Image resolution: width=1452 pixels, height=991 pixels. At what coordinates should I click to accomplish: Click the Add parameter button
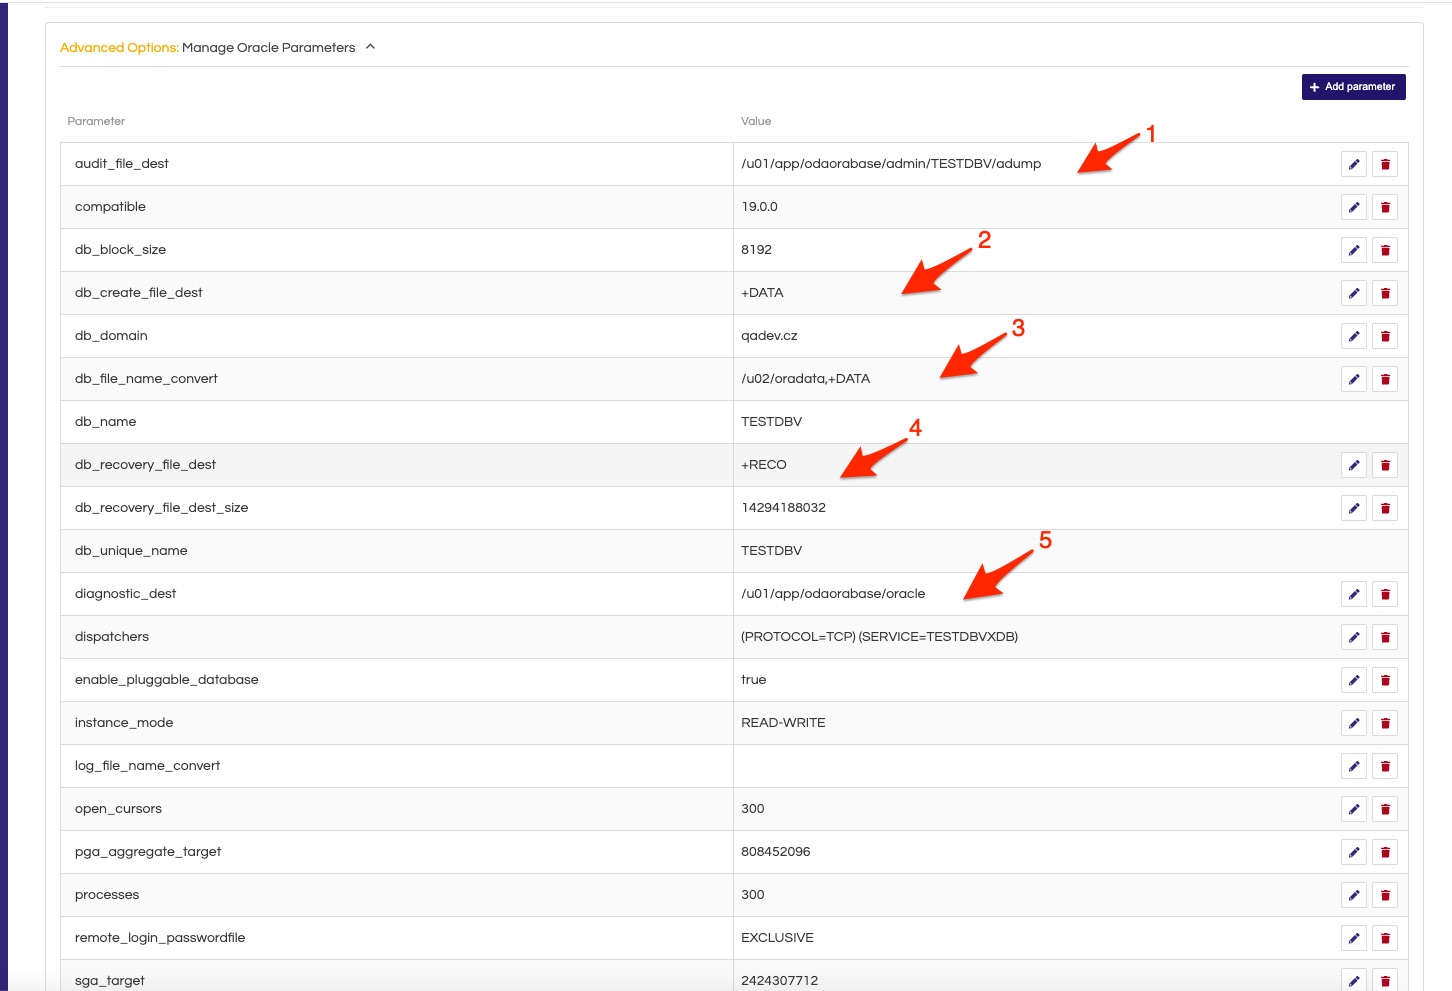[1353, 87]
